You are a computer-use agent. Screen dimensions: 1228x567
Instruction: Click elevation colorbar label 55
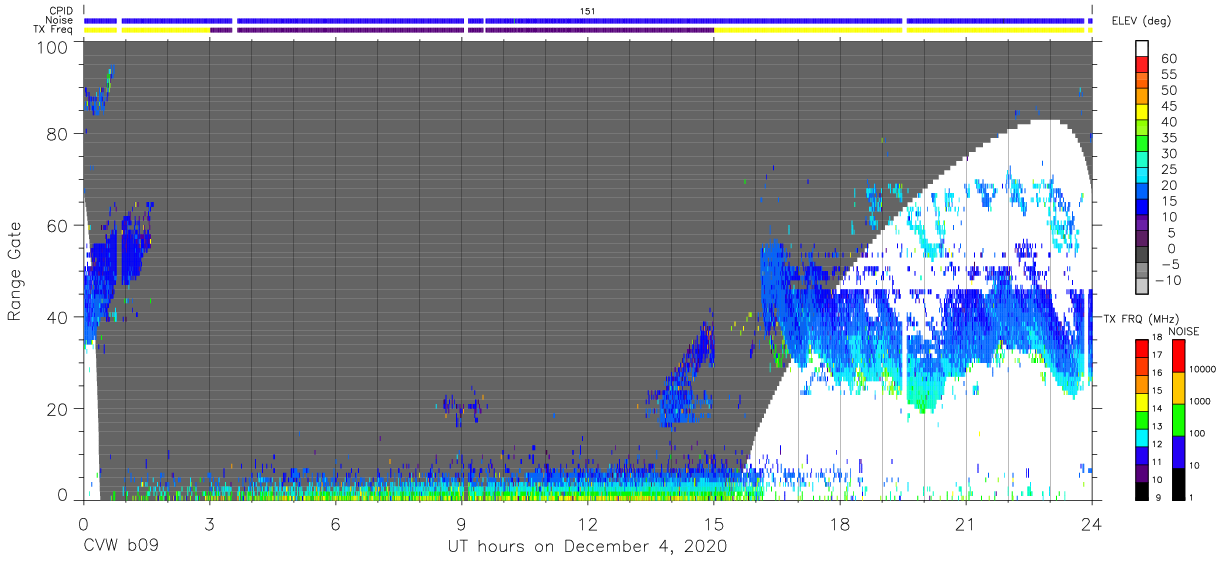click(x=1168, y=74)
